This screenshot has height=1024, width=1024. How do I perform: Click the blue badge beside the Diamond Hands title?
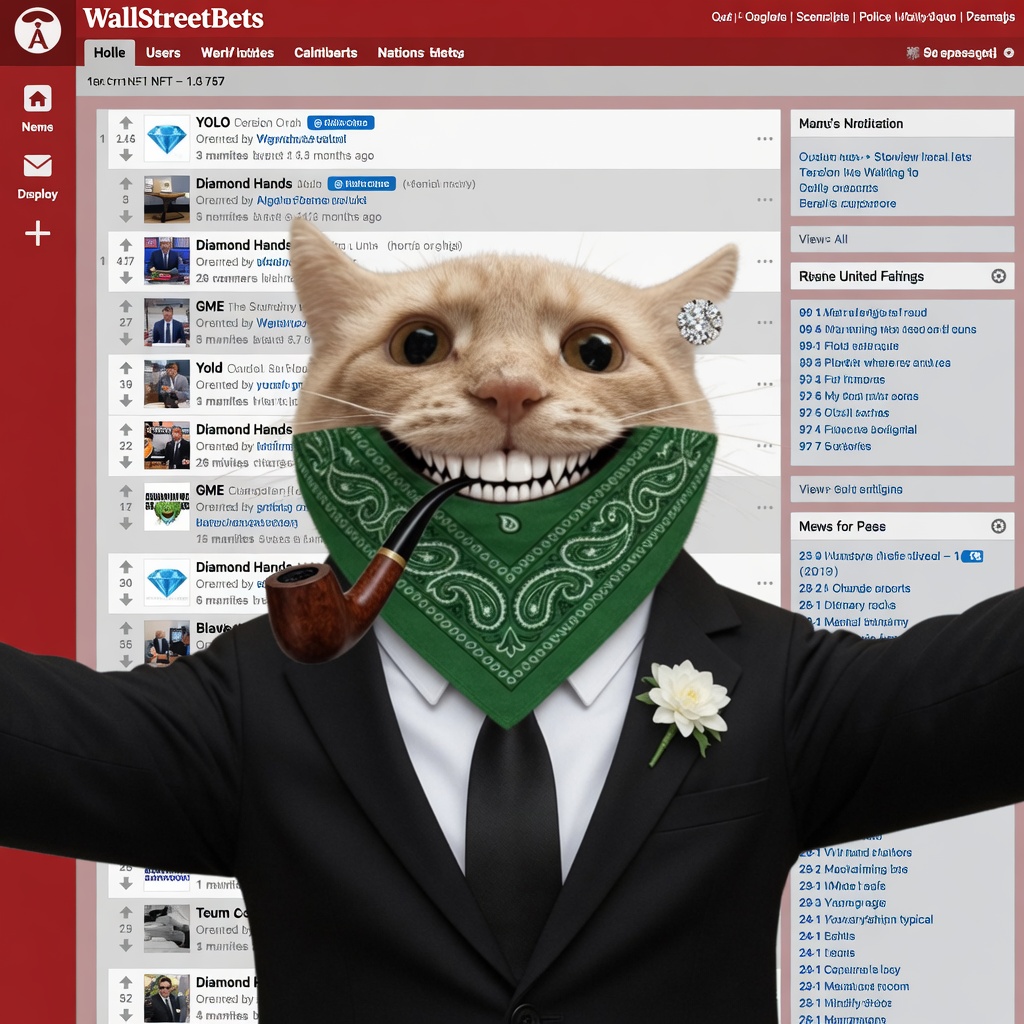click(x=362, y=184)
